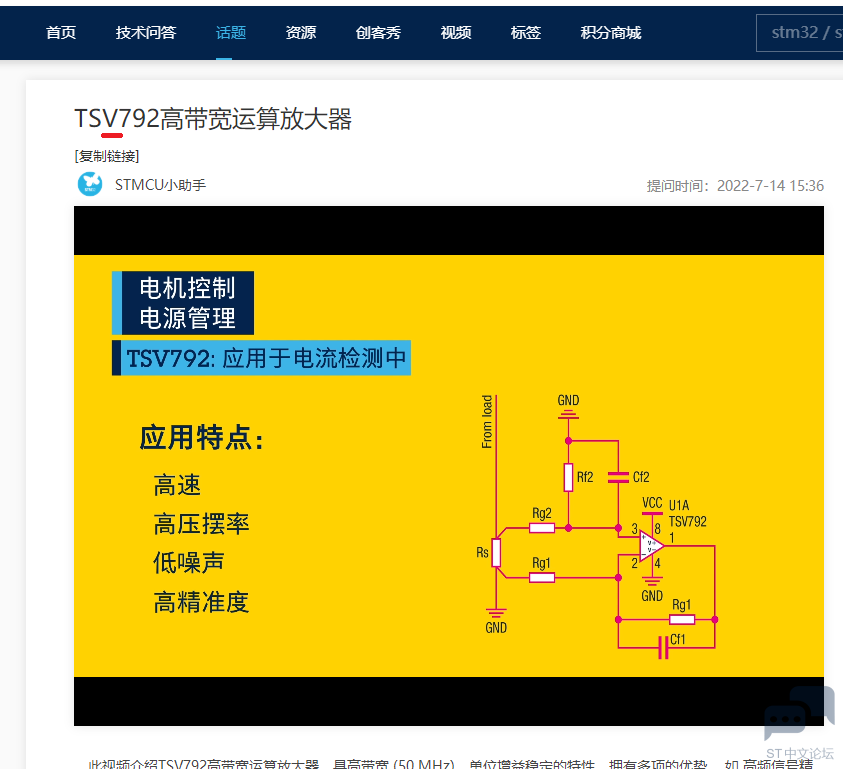The width and height of the screenshot is (843, 769).
Task: Go to 视频 section
Action: [456, 33]
